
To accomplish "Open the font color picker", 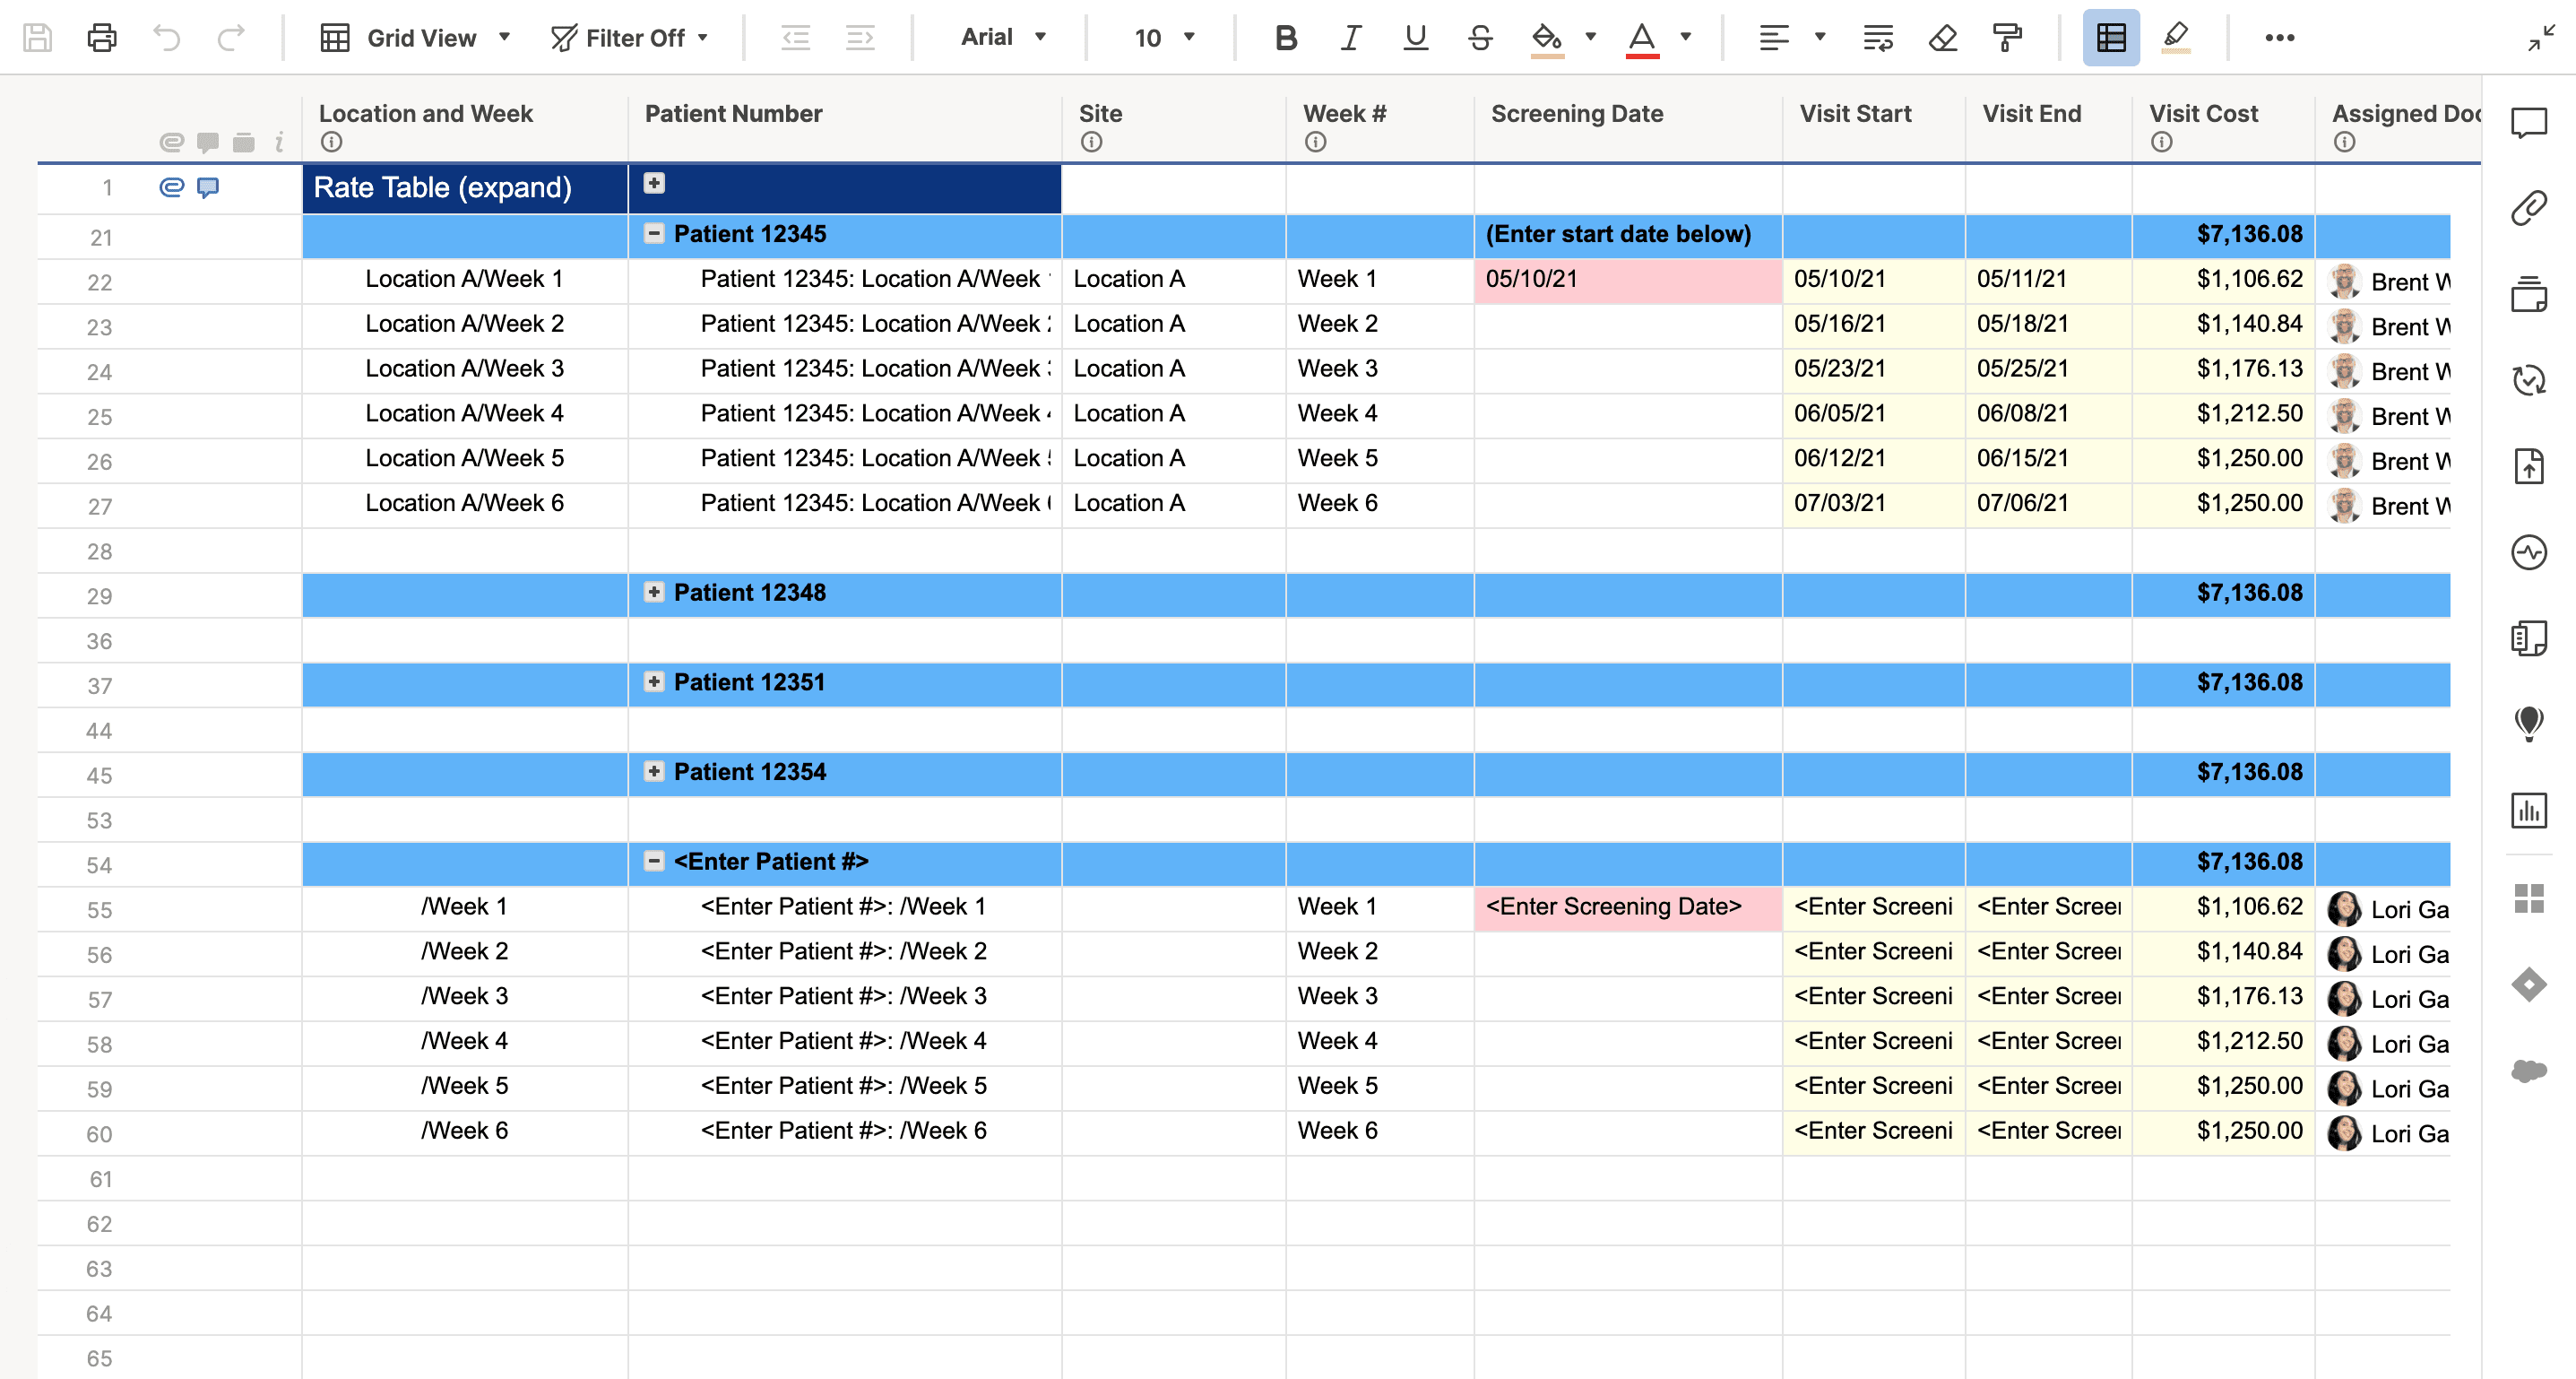I will (x=1686, y=38).
